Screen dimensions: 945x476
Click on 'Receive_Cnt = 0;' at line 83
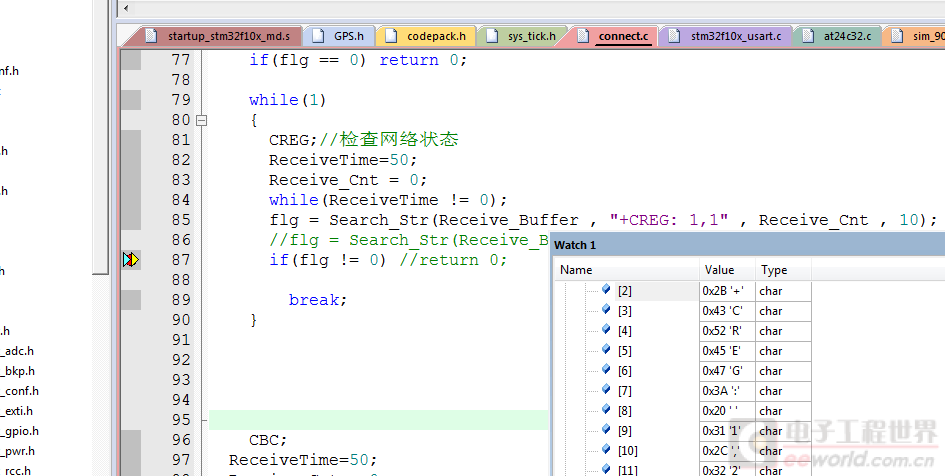pos(348,180)
